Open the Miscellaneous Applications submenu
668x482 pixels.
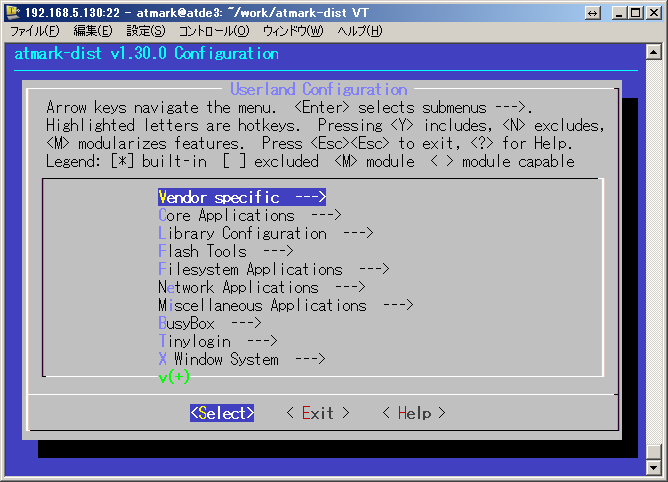coord(285,305)
